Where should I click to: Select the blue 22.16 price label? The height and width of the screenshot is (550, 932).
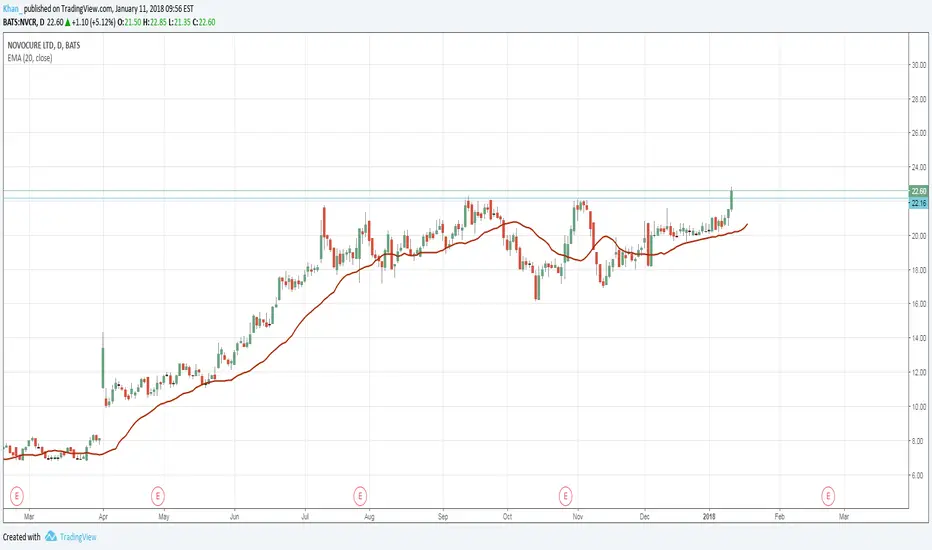(918, 203)
